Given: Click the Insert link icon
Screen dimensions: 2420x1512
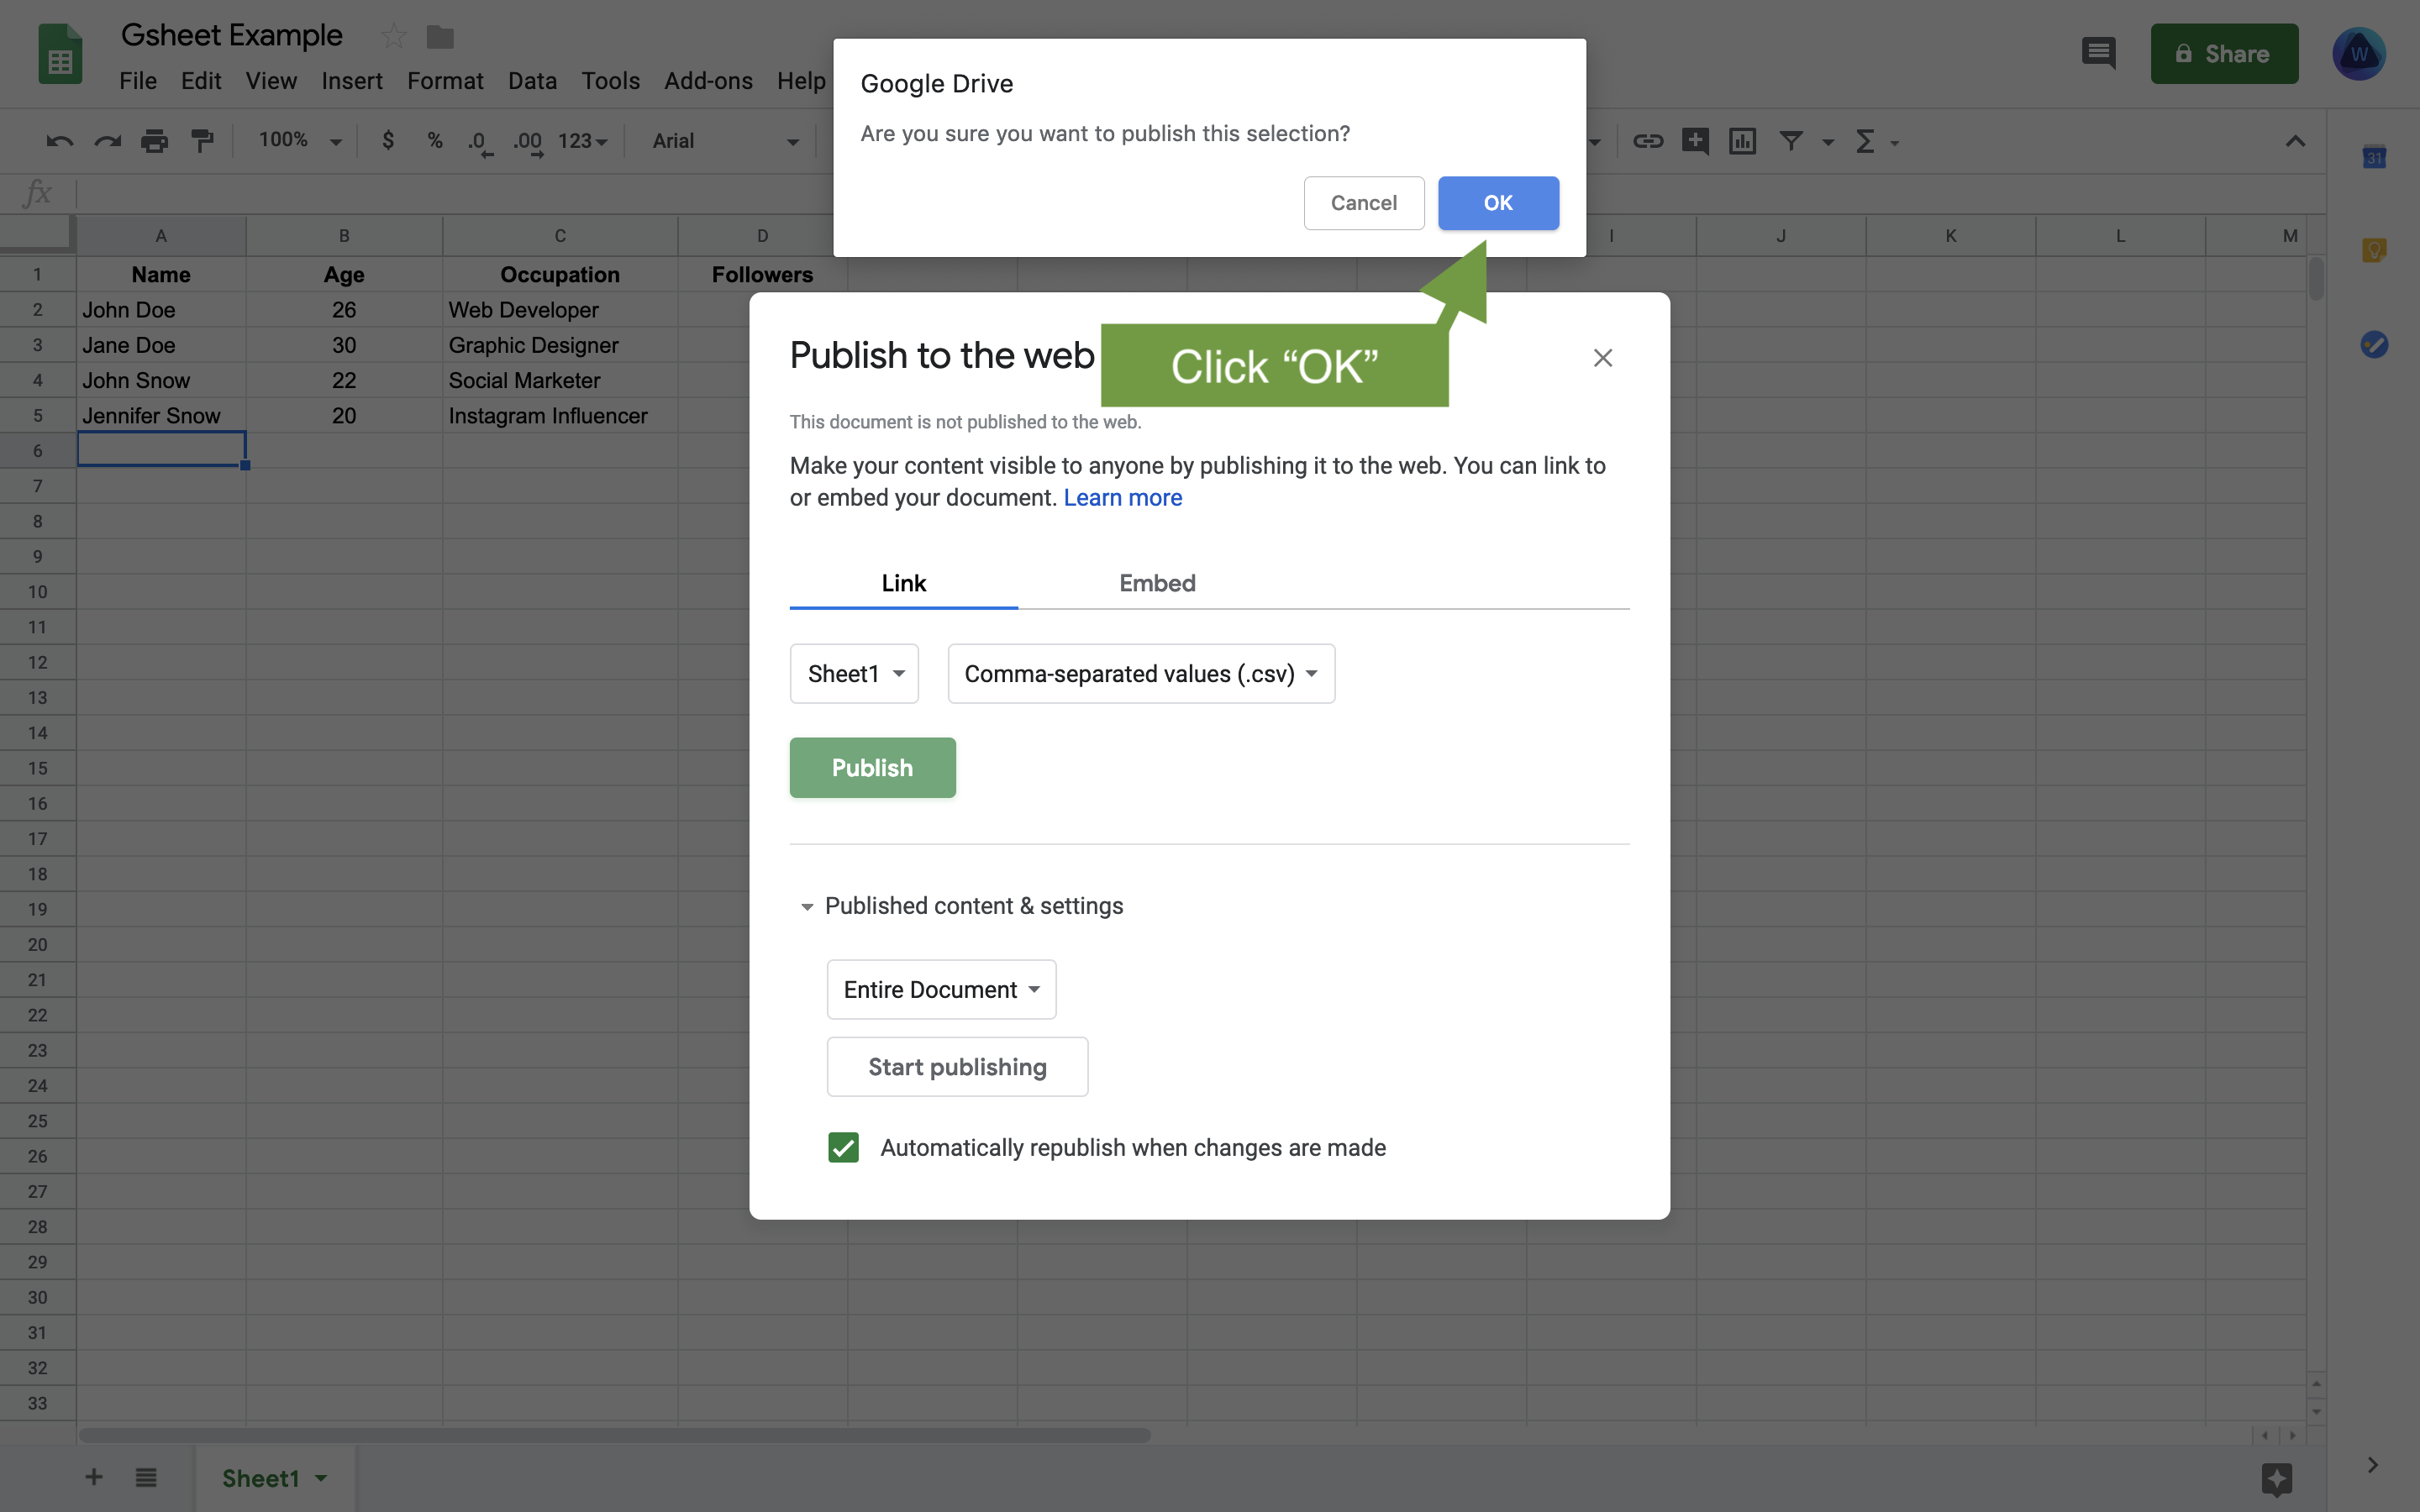Looking at the screenshot, I should tap(1648, 141).
